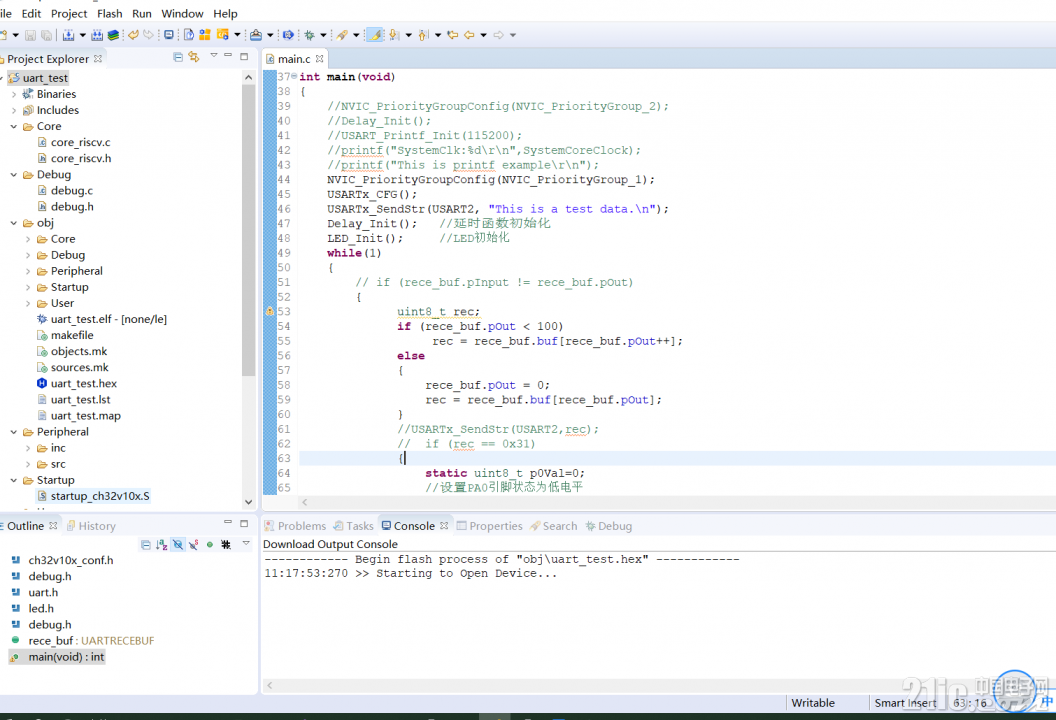This screenshot has height=720, width=1056.
Task: Minimize the Project Explorer panel
Action: point(228,55)
